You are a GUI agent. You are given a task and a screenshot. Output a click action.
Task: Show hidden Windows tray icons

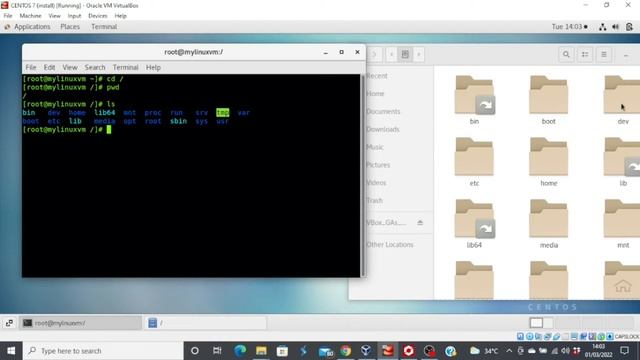[509, 351]
